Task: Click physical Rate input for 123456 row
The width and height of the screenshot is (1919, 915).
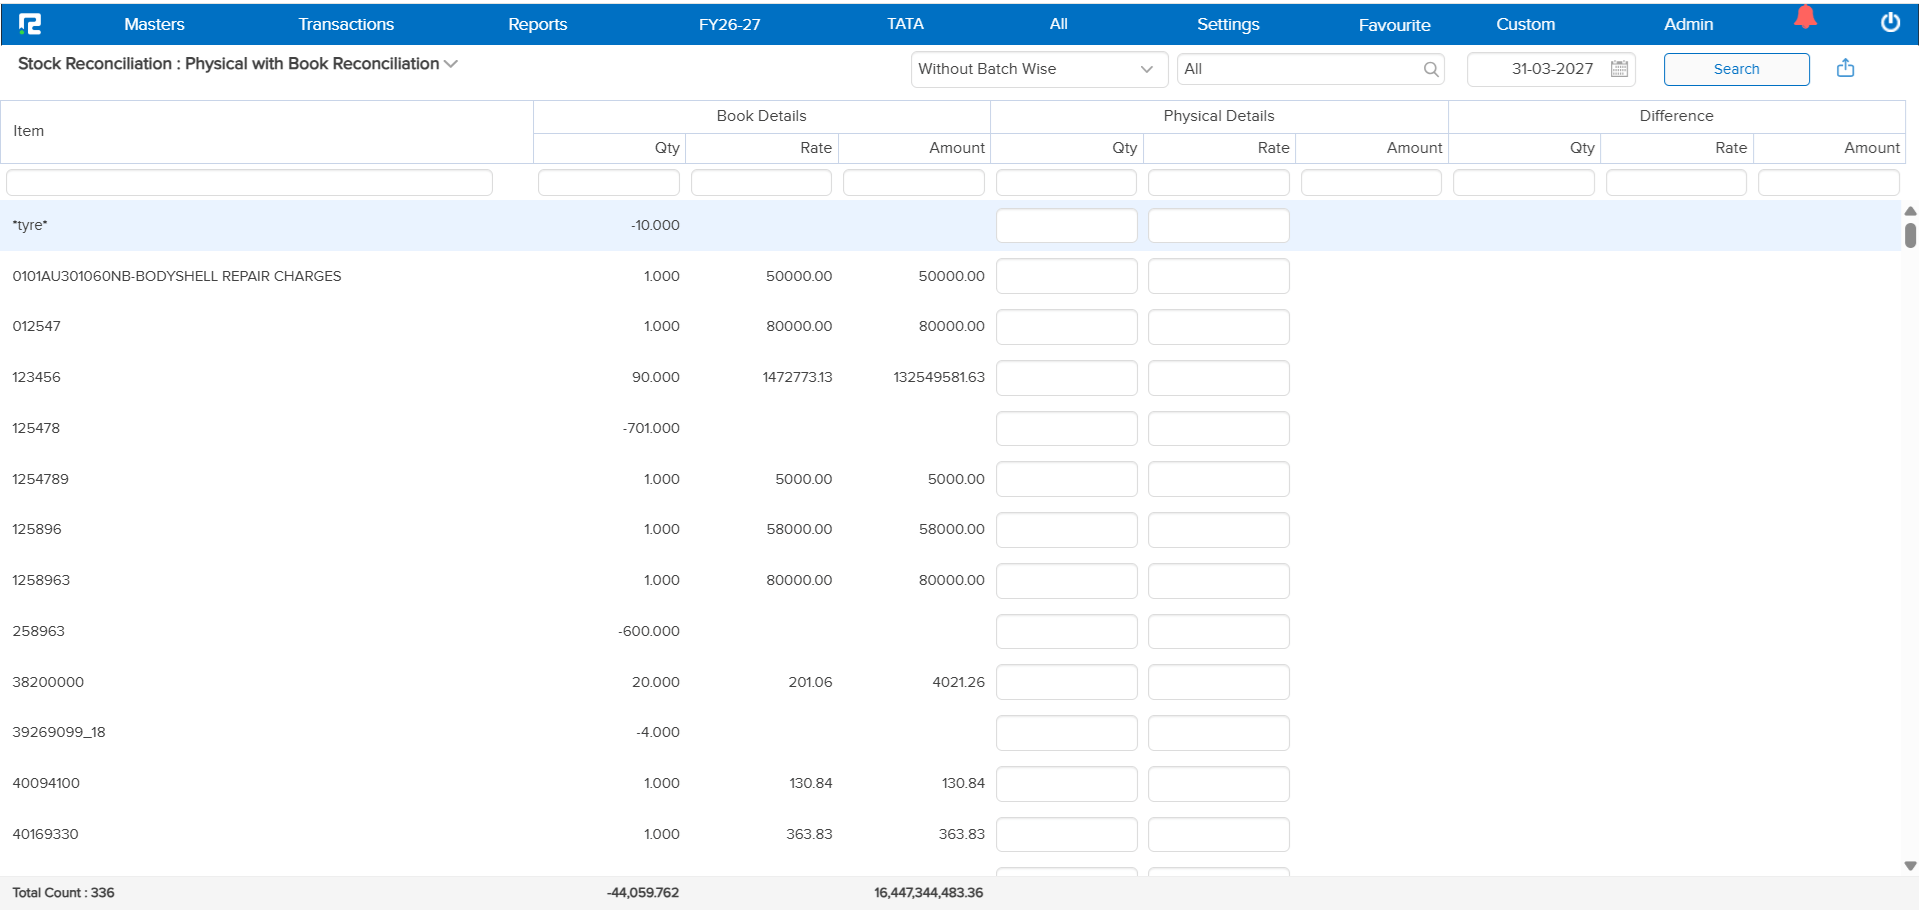Action: 1219,378
